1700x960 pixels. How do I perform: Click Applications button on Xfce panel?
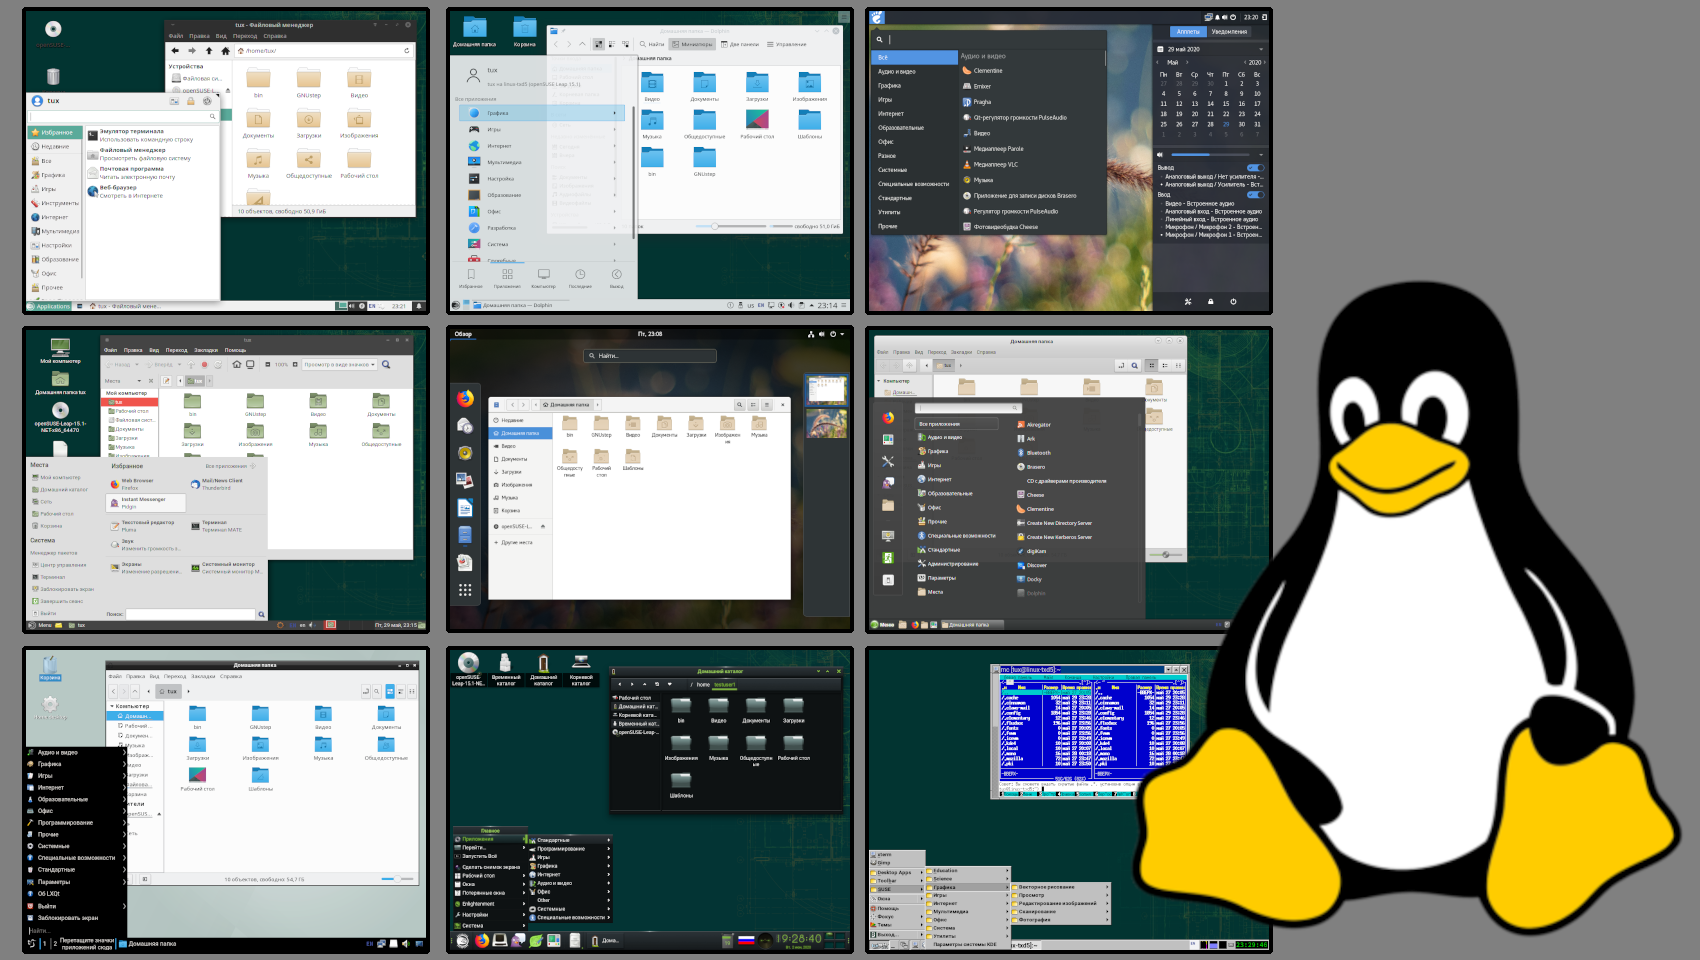point(49,306)
